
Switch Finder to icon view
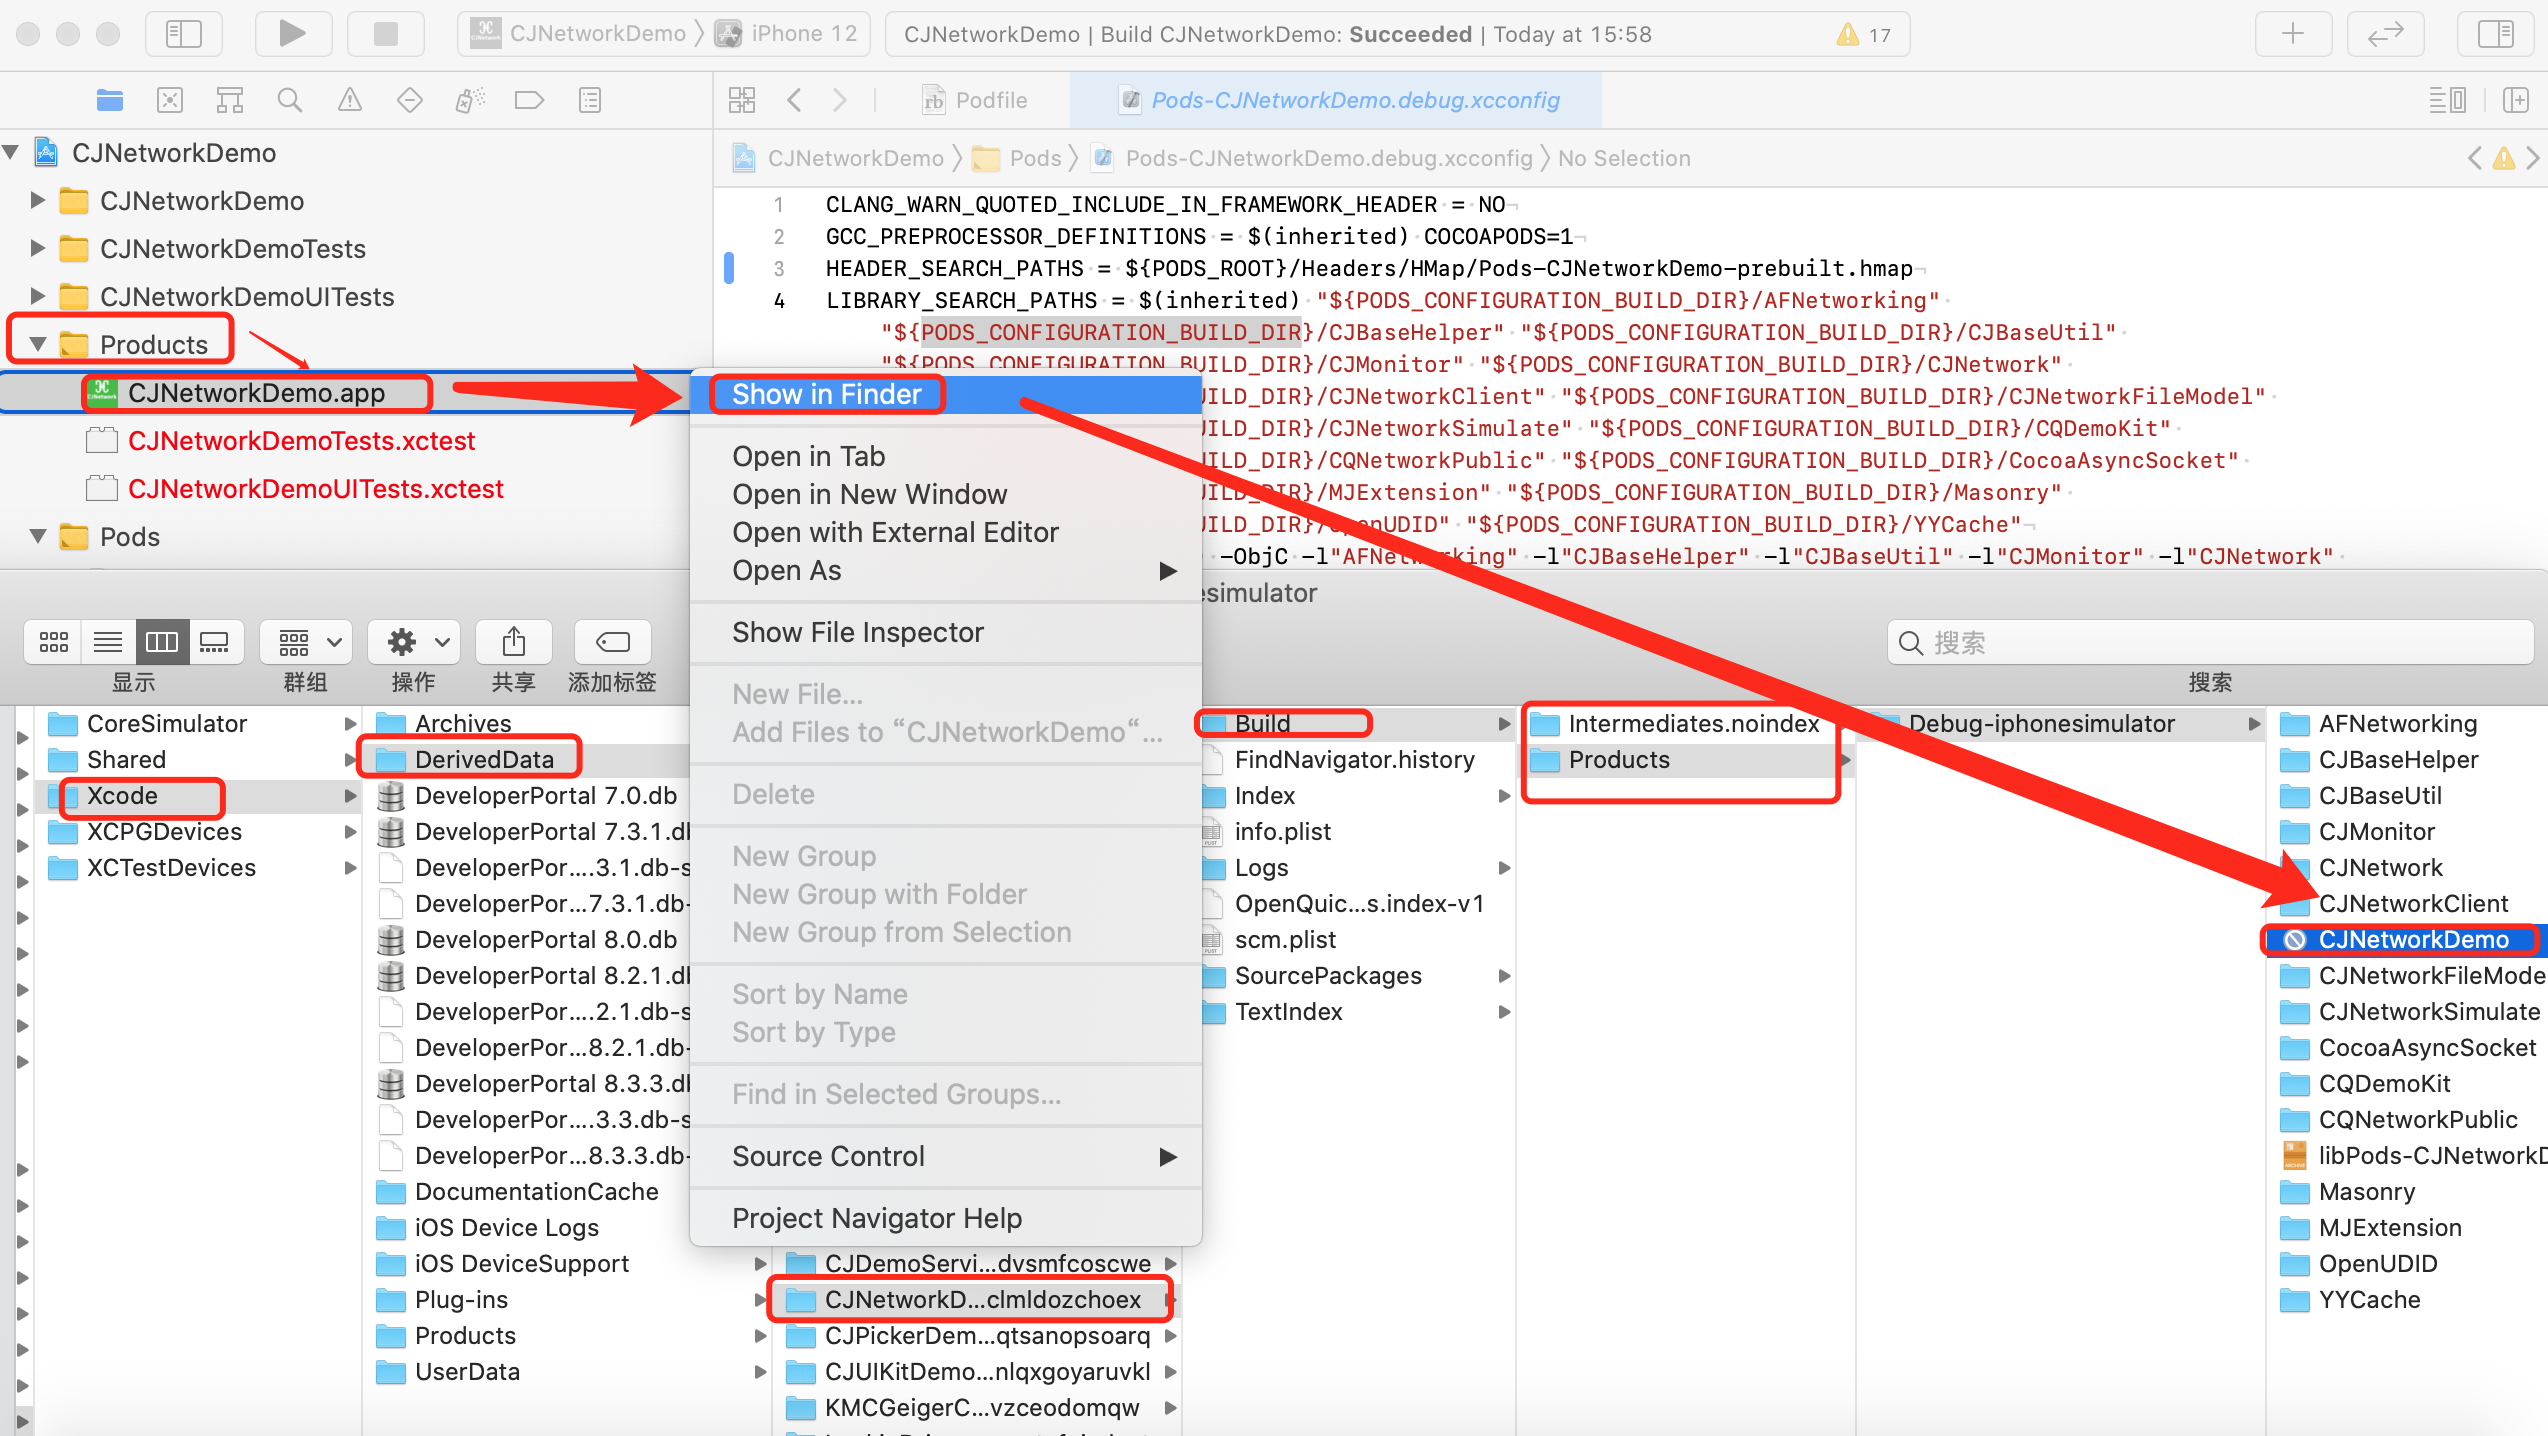pos(53,642)
